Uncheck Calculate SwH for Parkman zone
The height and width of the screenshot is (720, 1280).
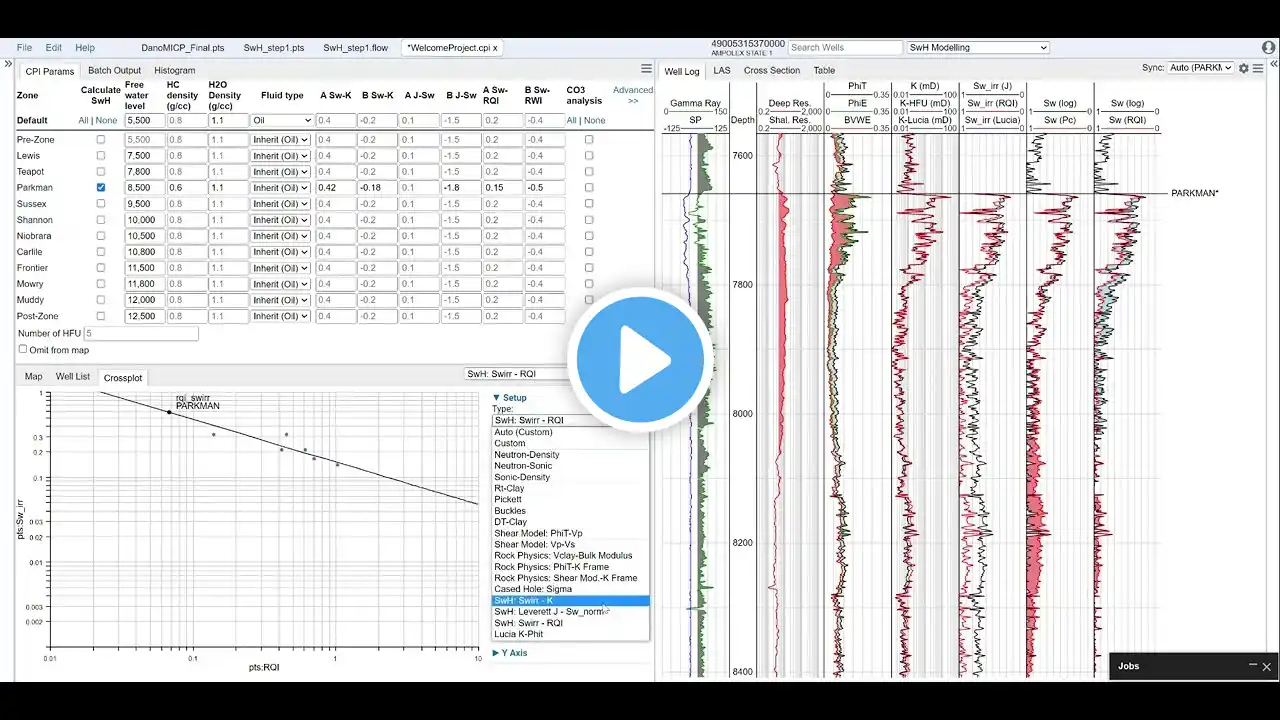(100, 188)
